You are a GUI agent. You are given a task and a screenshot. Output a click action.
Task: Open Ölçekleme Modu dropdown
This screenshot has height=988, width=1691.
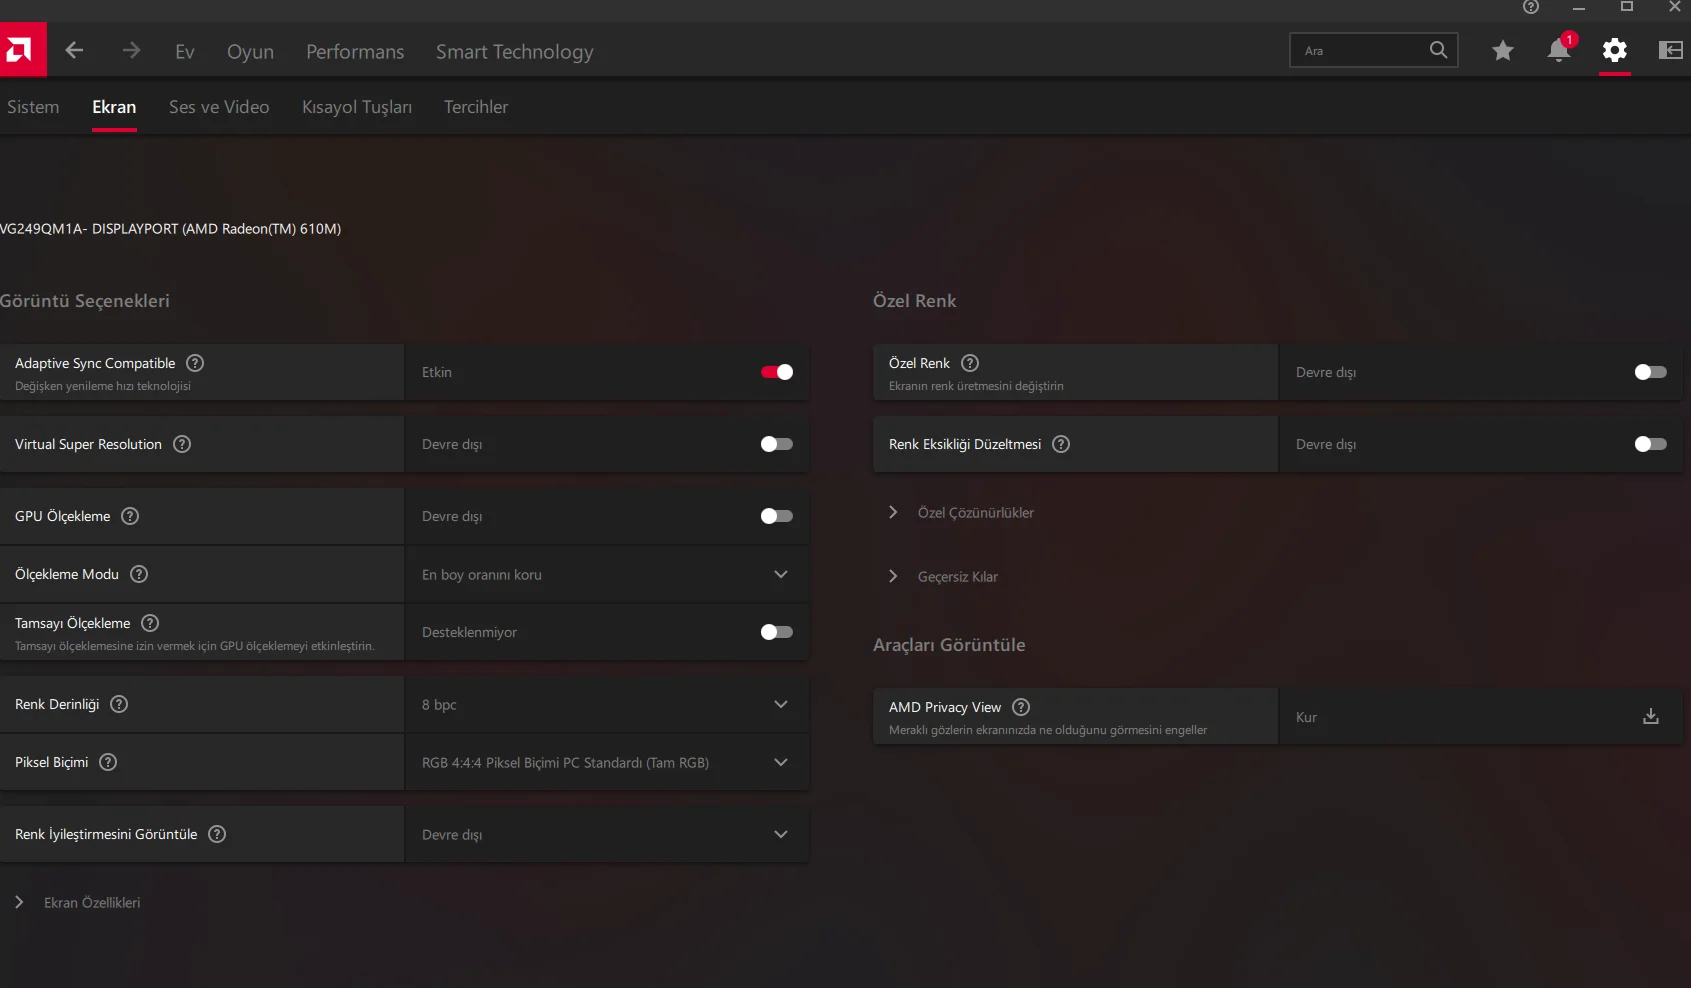607,574
